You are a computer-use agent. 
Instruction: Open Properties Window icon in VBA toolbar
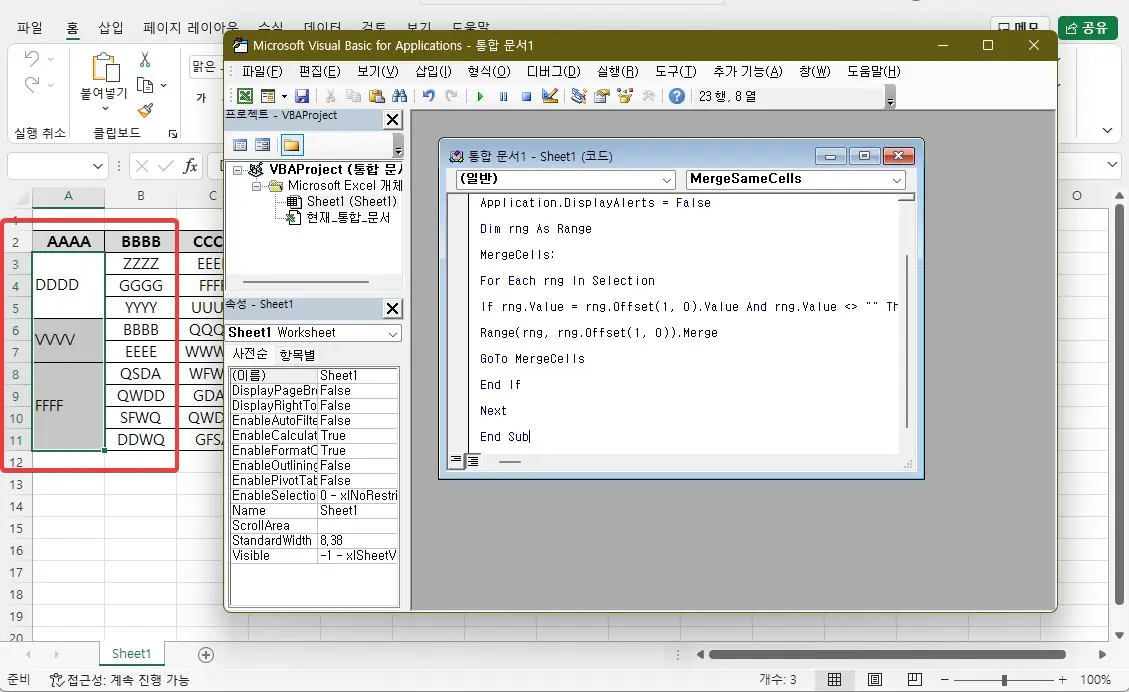[601, 96]
